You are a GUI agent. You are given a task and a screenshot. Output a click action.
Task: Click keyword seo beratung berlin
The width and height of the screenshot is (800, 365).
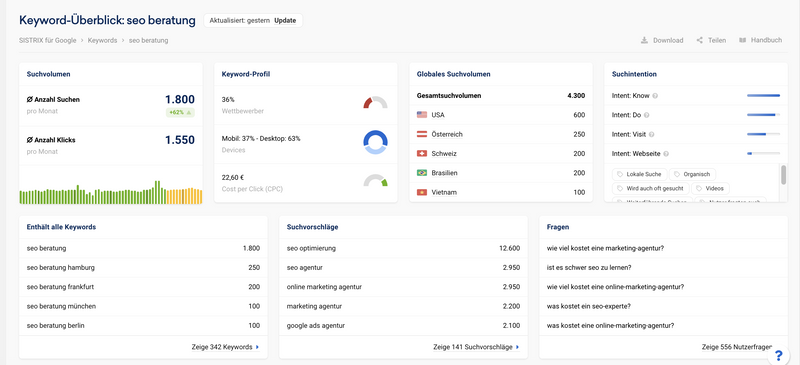(x=56, y=326)
